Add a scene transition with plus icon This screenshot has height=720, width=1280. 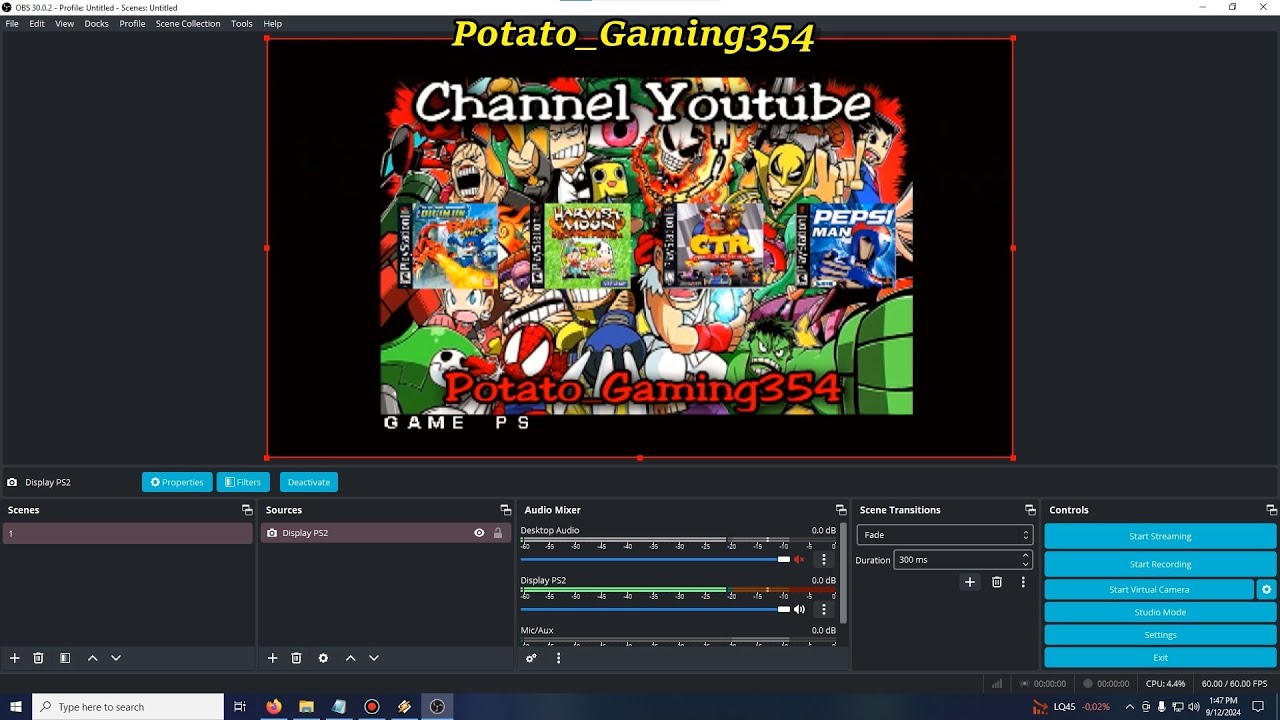(969, 582)
